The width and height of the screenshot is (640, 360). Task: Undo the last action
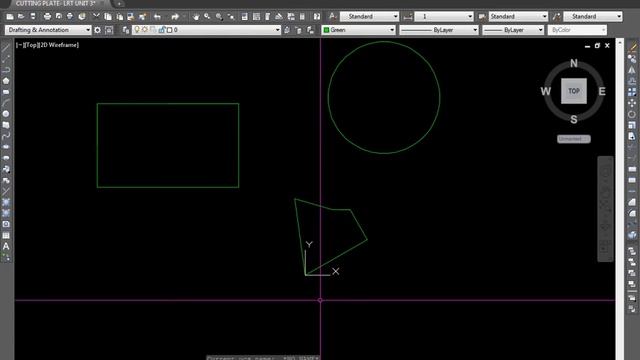tap(158, 17)
